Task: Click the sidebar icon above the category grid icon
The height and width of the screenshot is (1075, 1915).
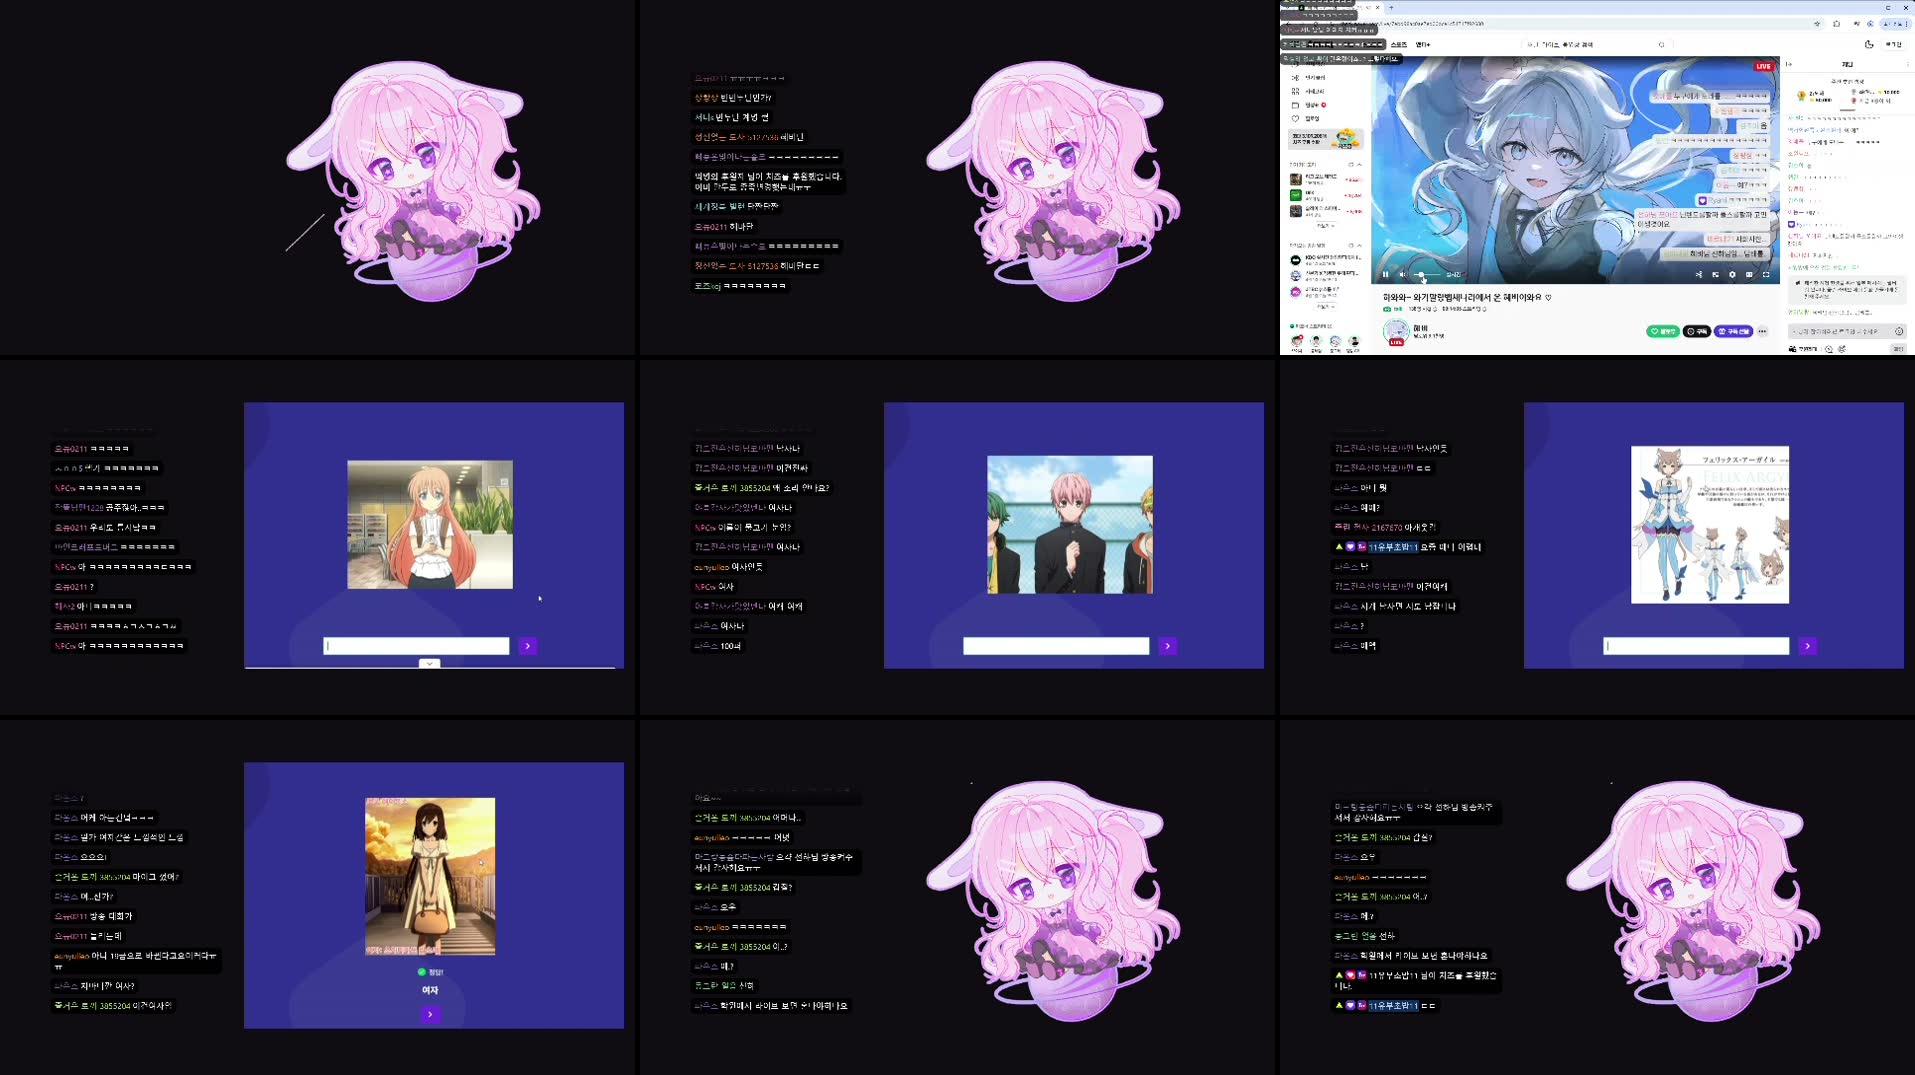Action: point(1295,77)
